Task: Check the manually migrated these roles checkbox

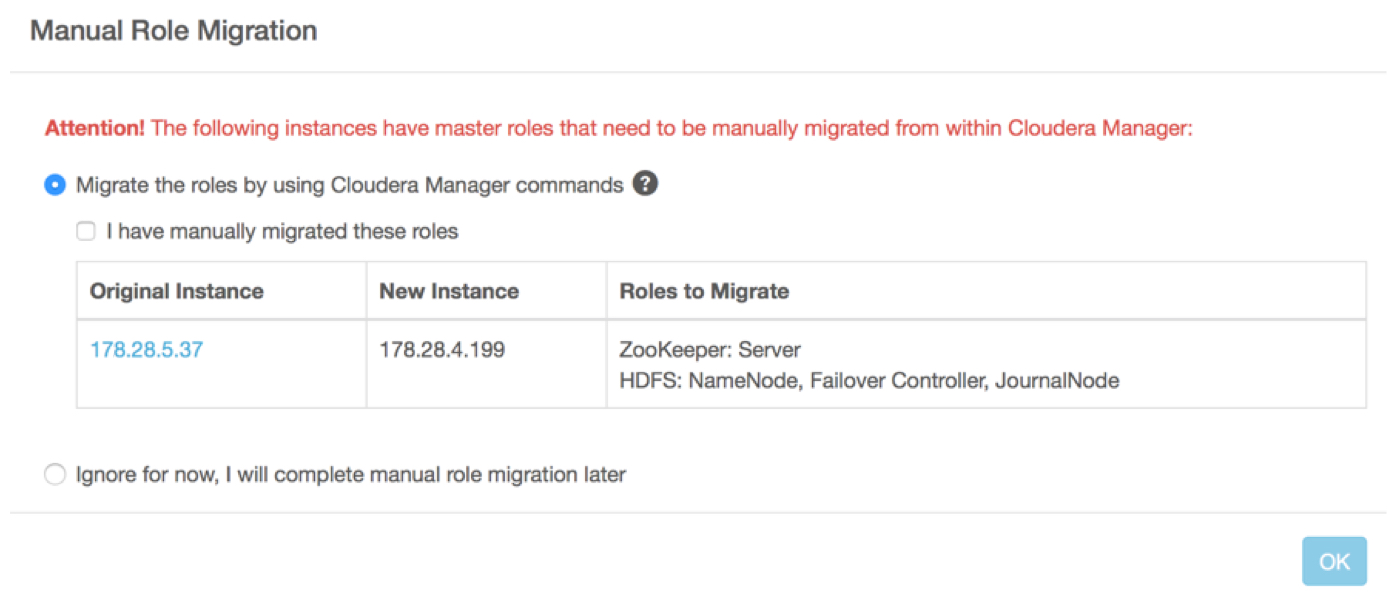Action: (86, 232)
